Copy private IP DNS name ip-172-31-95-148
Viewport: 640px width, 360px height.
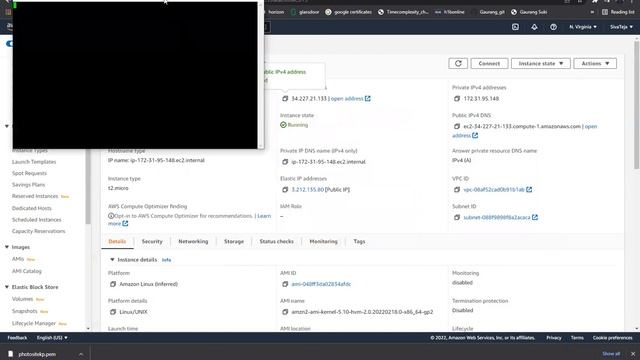click(x=285, y=162)
